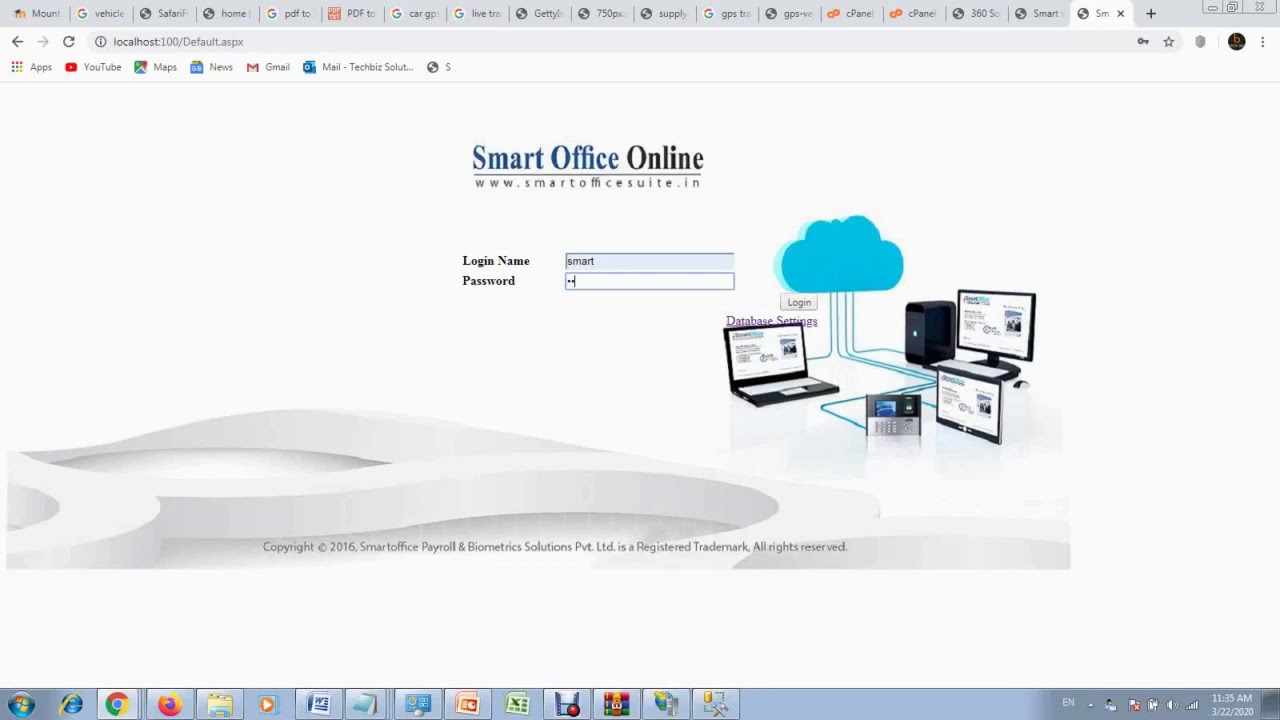Click the grey shield extension icon

(1200, 41)
